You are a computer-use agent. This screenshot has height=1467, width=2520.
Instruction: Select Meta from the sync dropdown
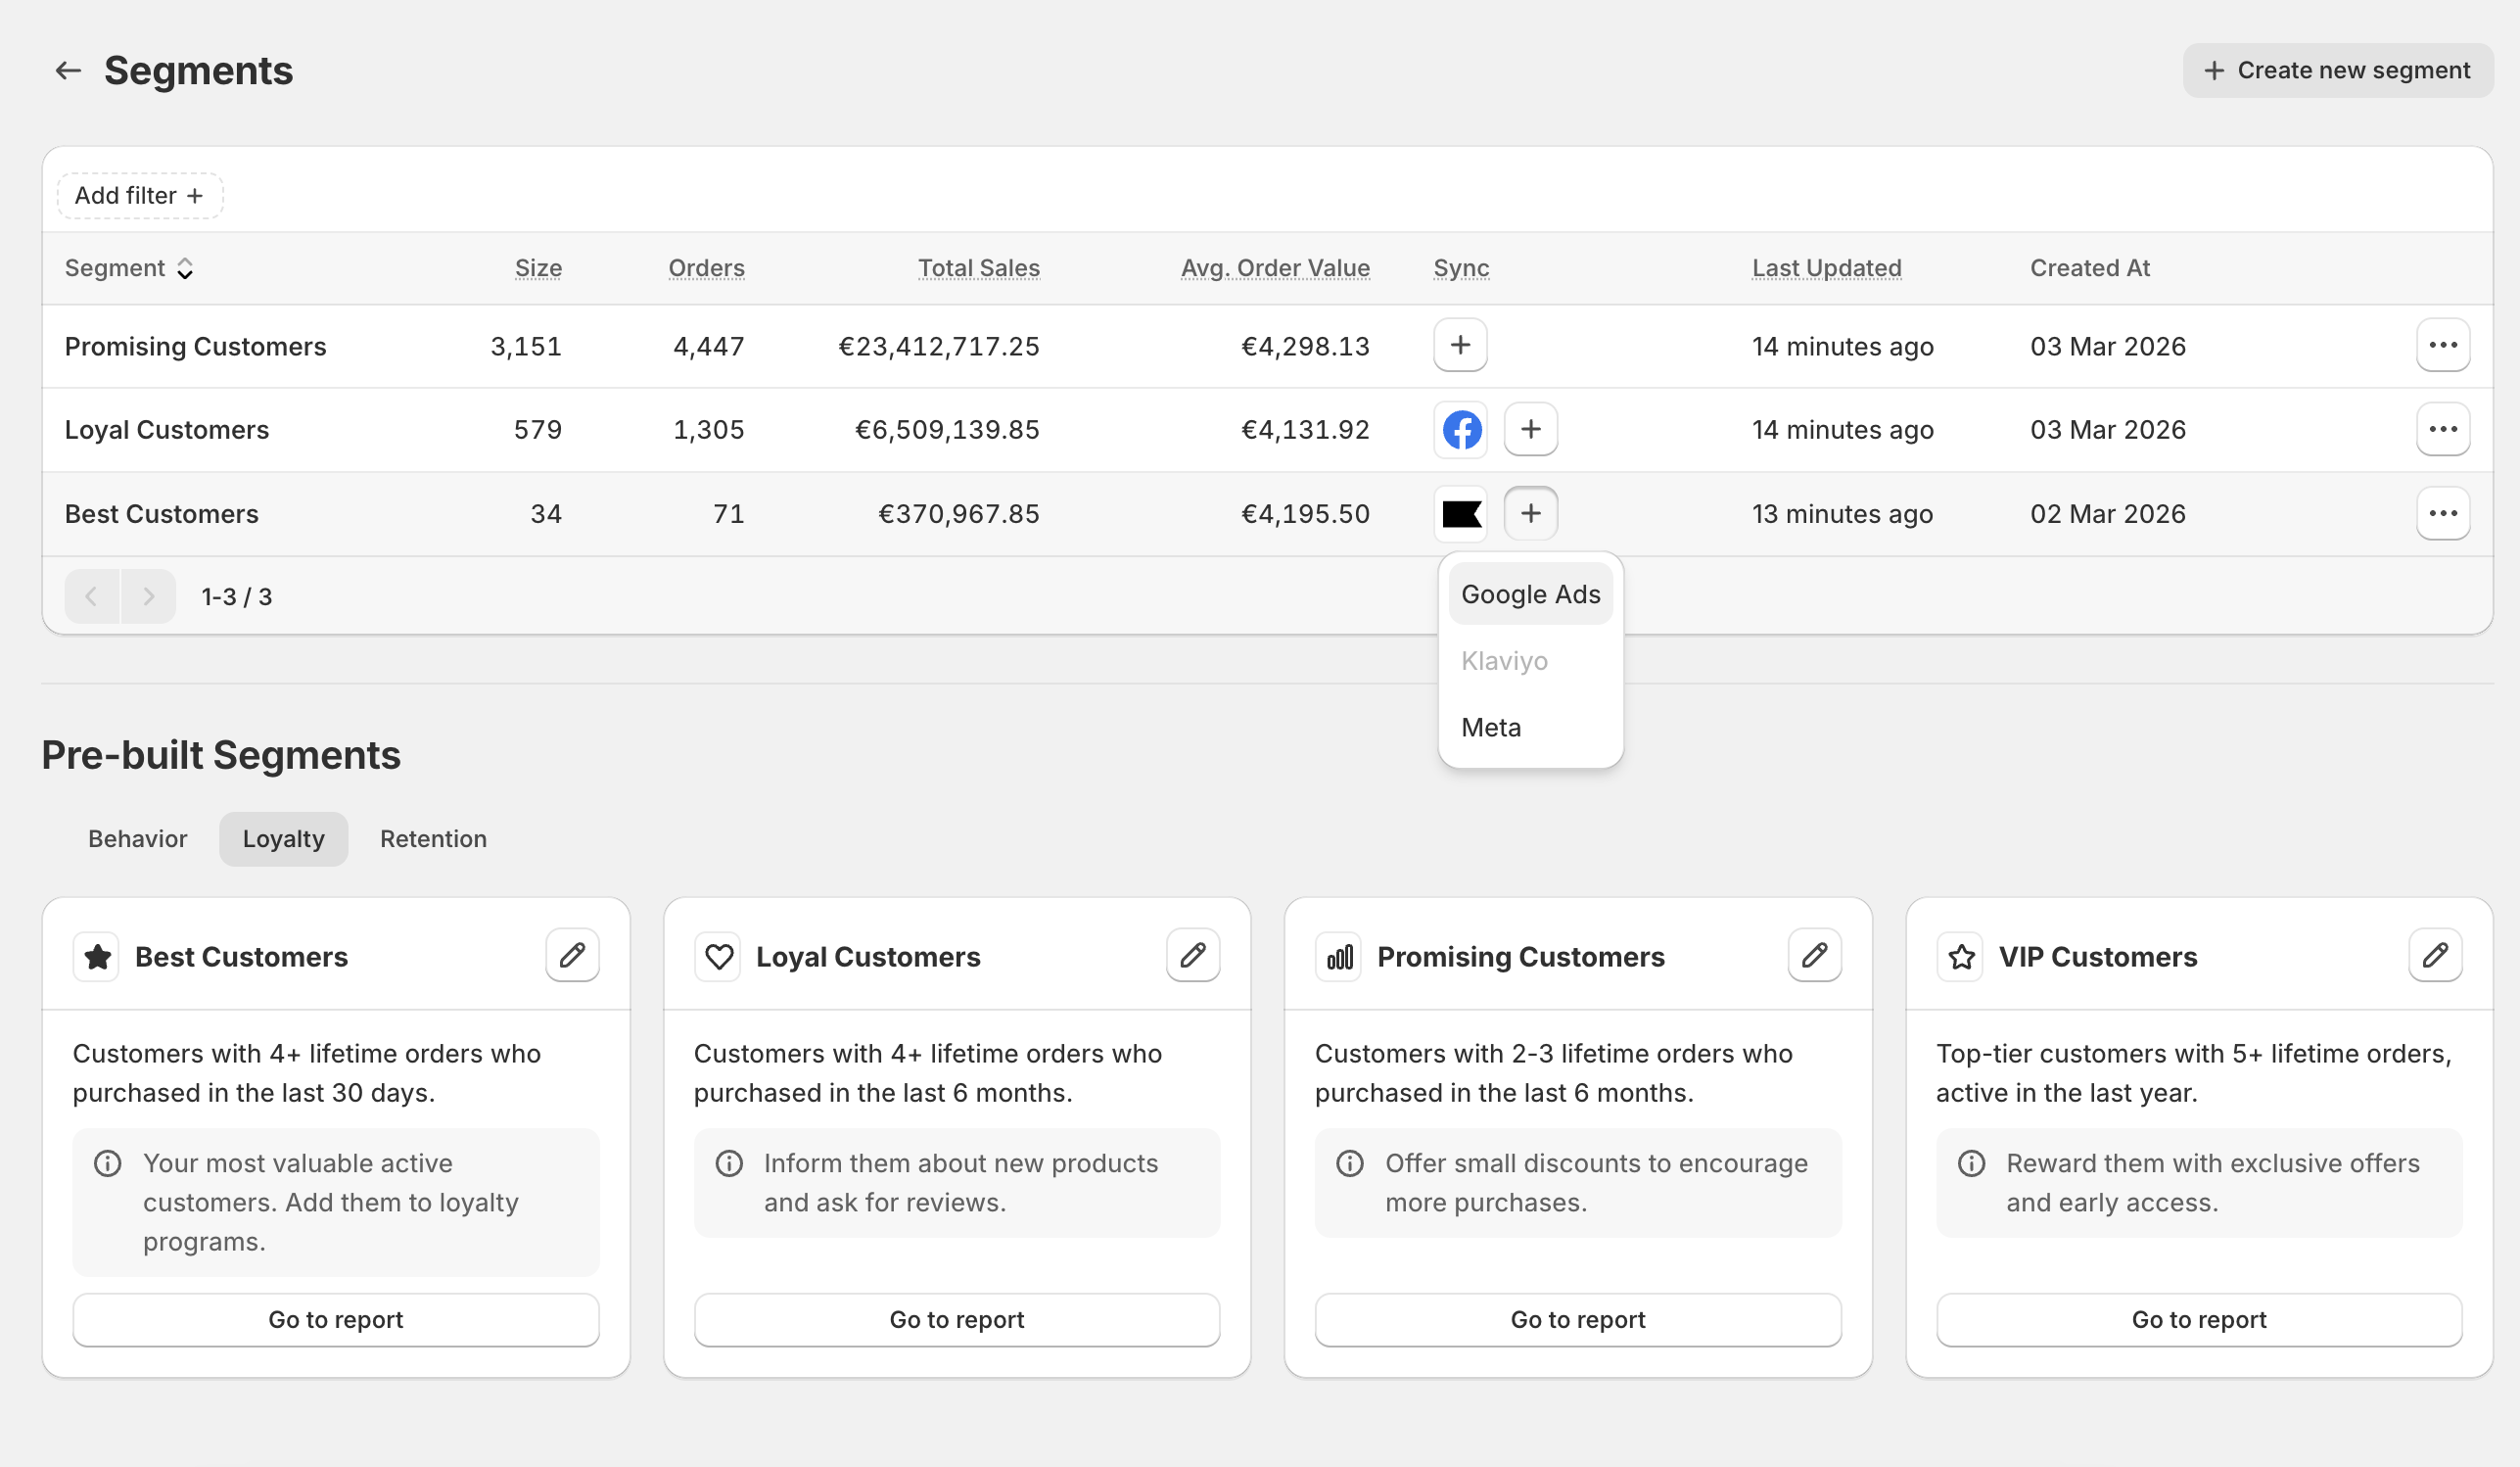(x=1491, y=727)
